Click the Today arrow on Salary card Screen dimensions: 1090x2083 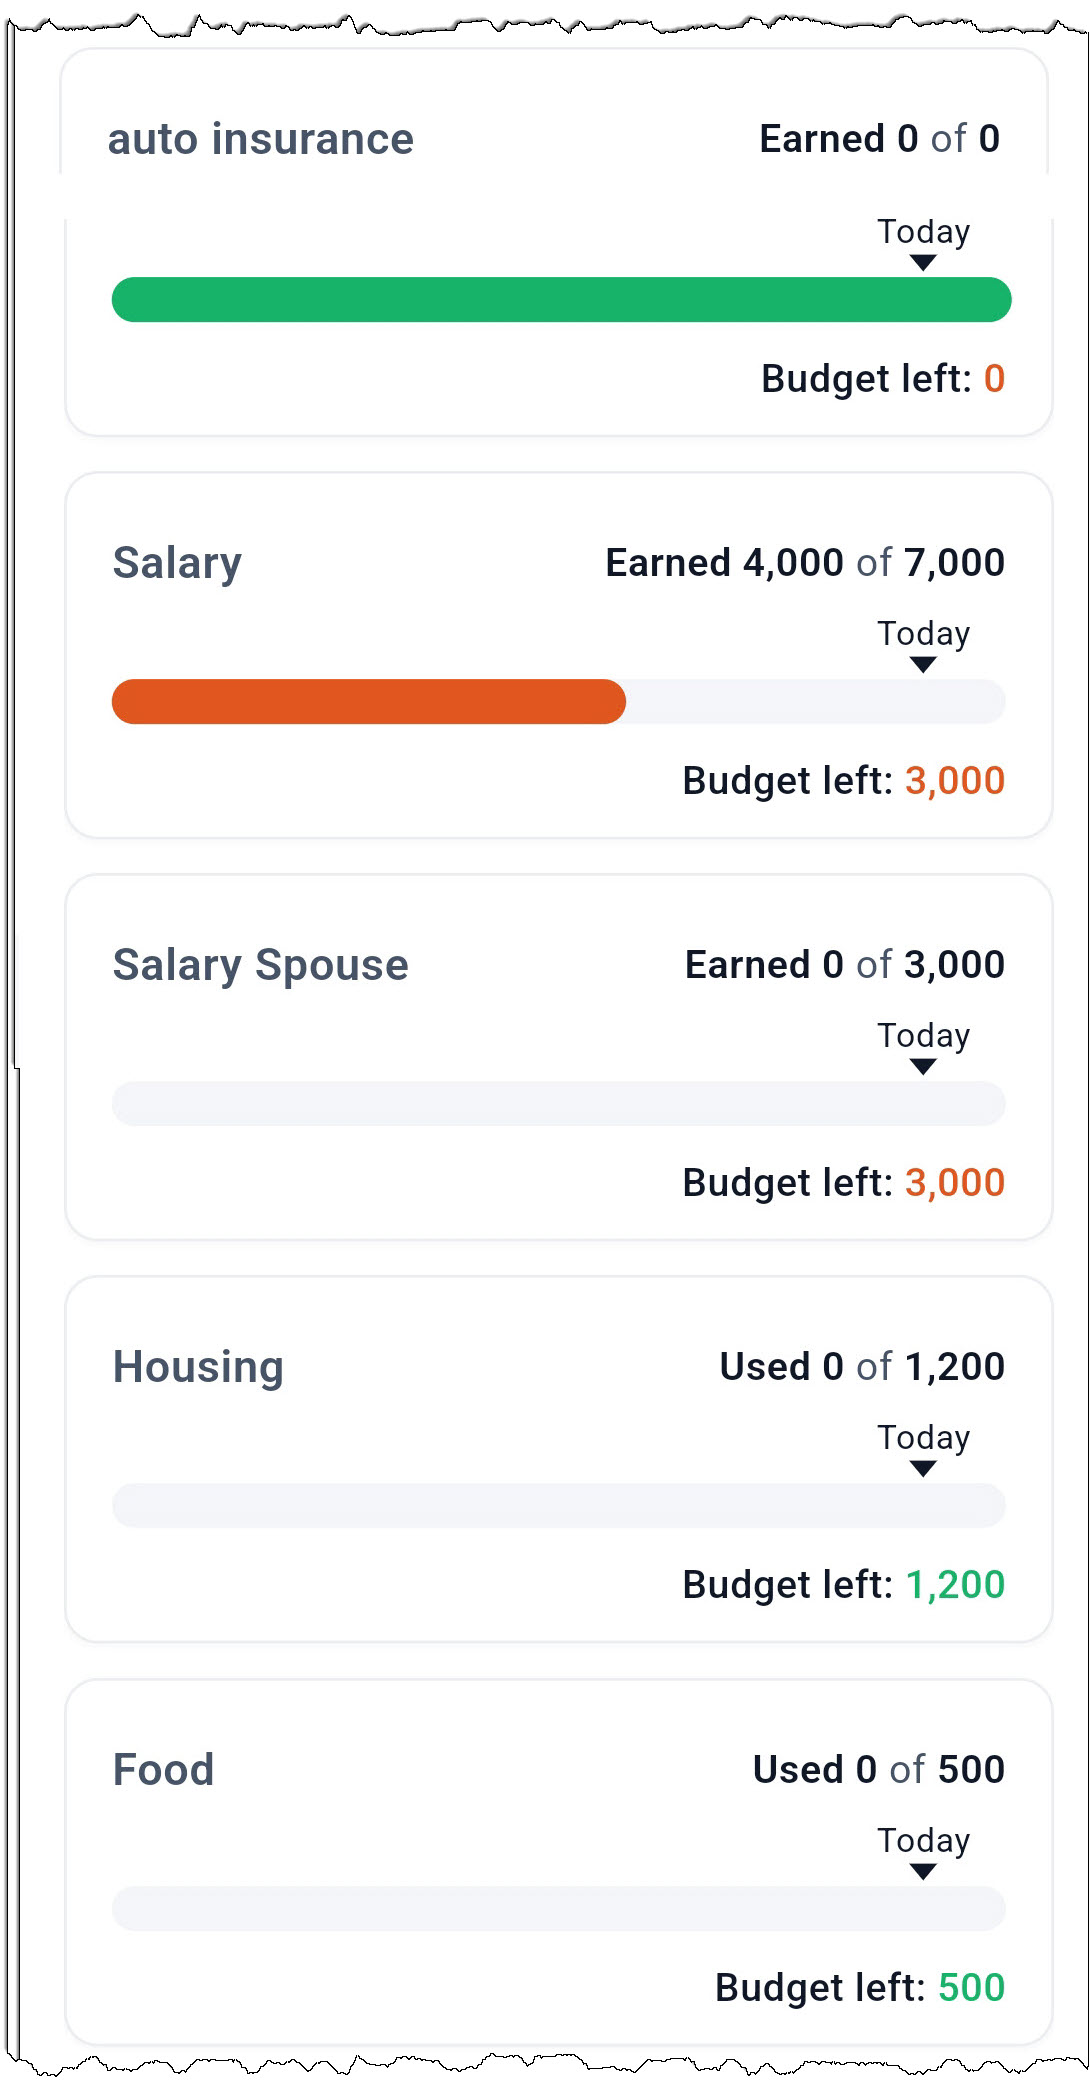pos(923,665)
